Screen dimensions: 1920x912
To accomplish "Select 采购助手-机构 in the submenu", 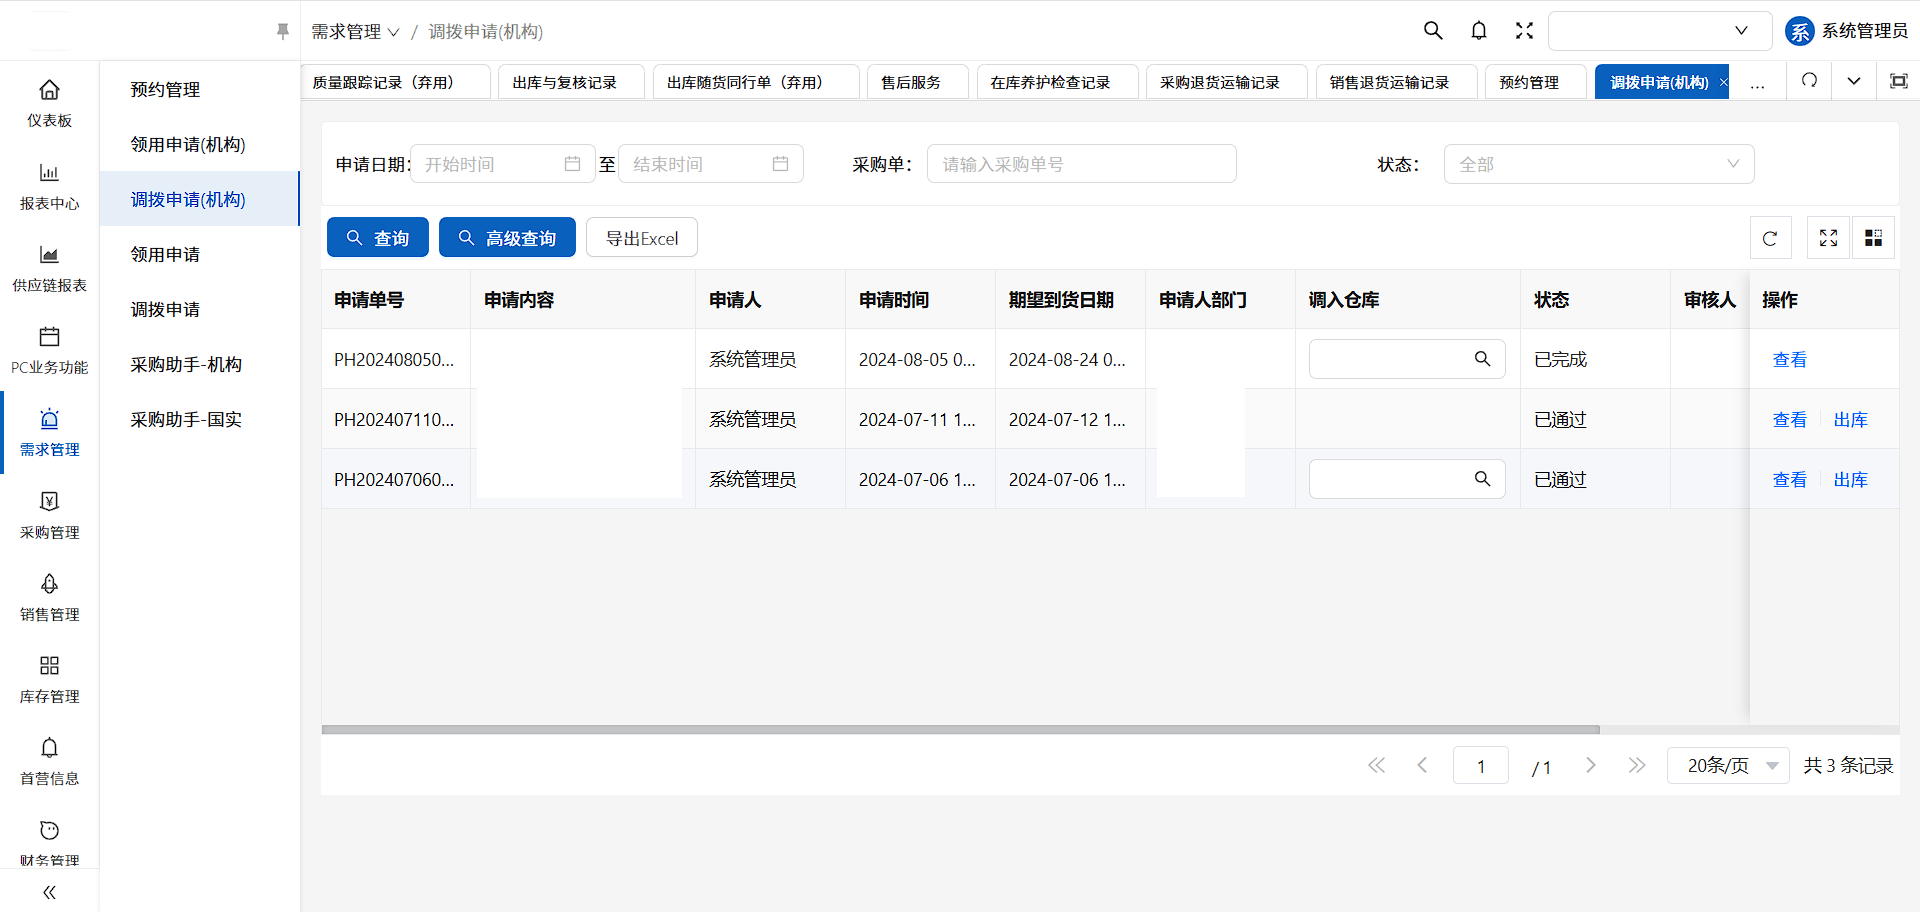I will pos(186,365).
